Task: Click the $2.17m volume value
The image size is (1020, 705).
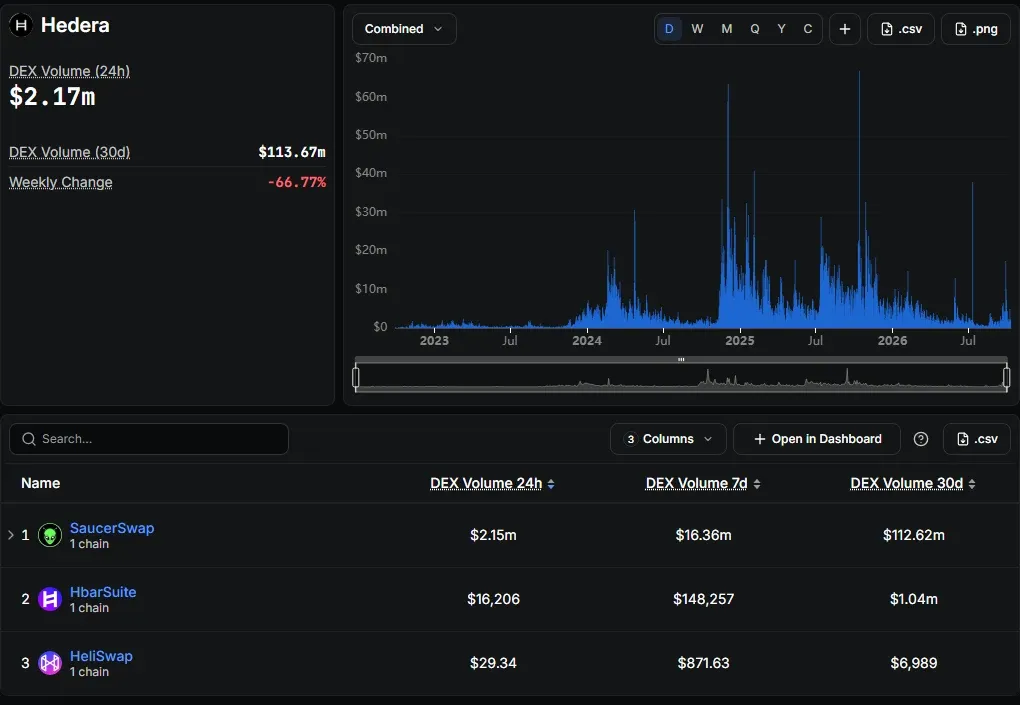Action: coord(52,97)
